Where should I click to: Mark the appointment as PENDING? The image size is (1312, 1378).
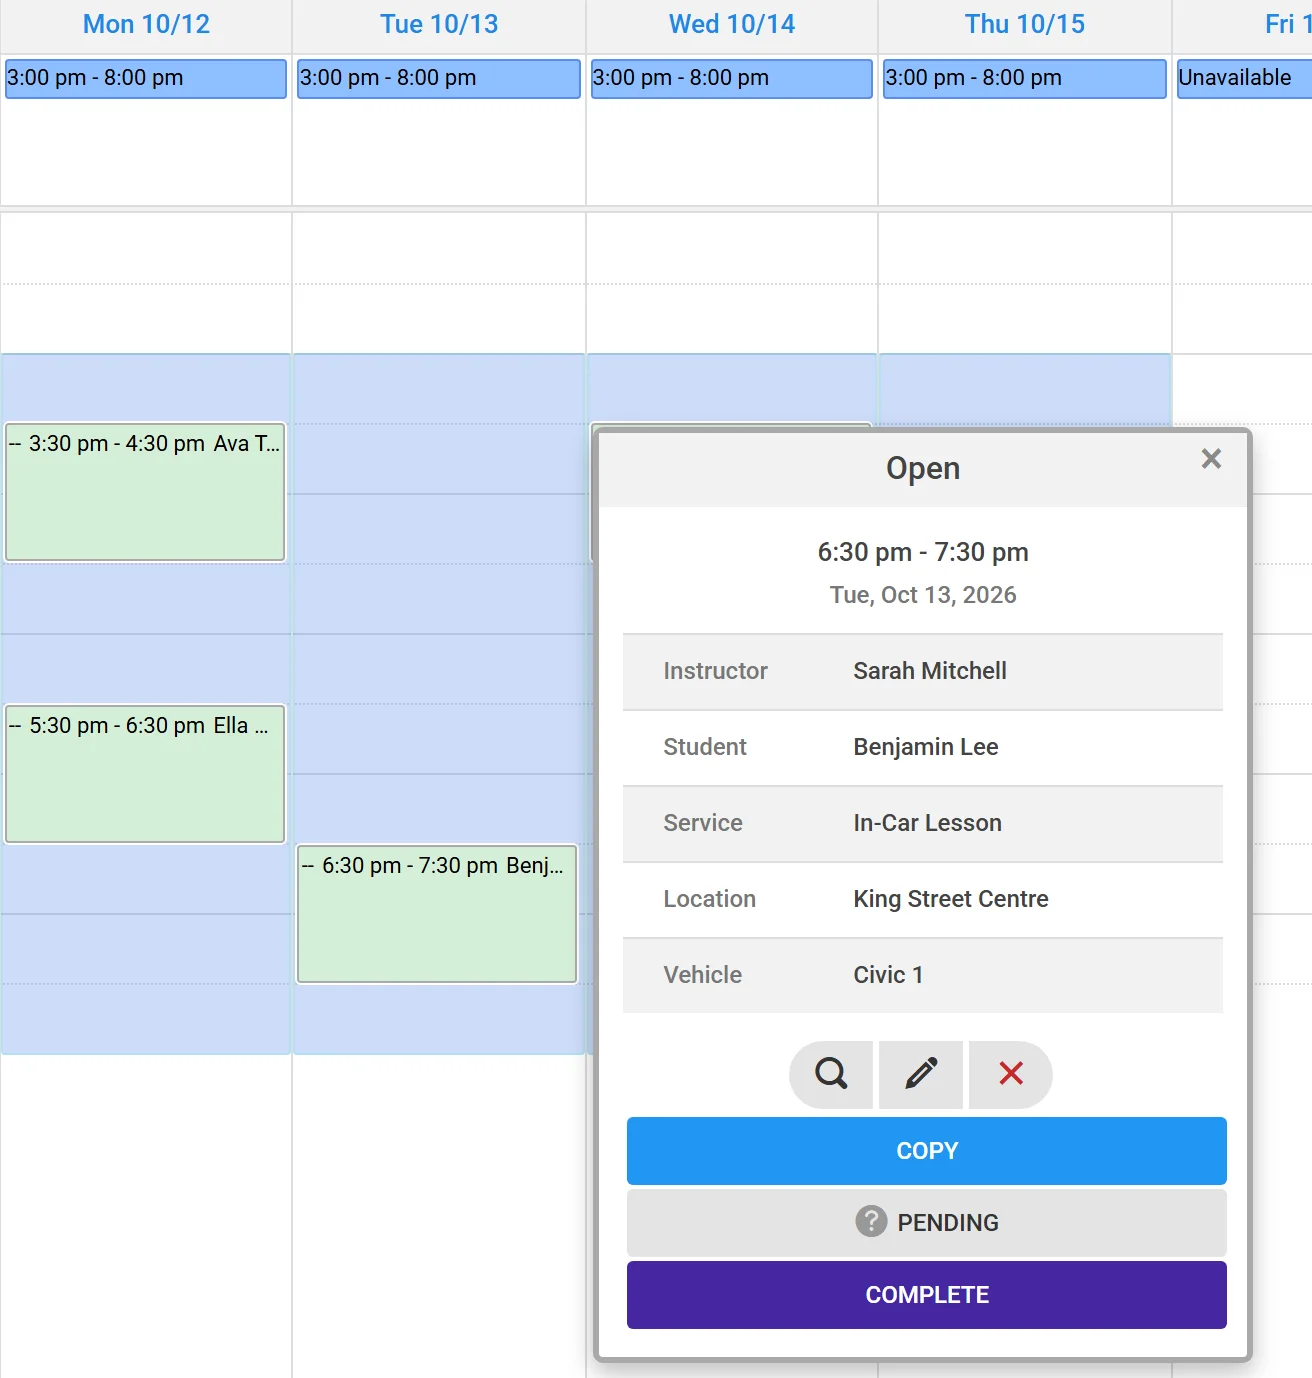tap(927, 1222)
